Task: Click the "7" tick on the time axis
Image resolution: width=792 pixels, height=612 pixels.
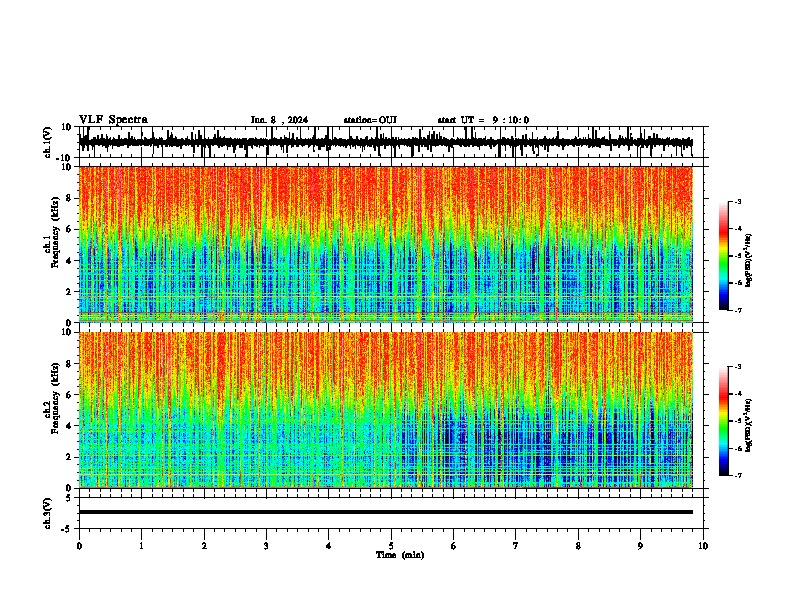Action: pos(516,546)
